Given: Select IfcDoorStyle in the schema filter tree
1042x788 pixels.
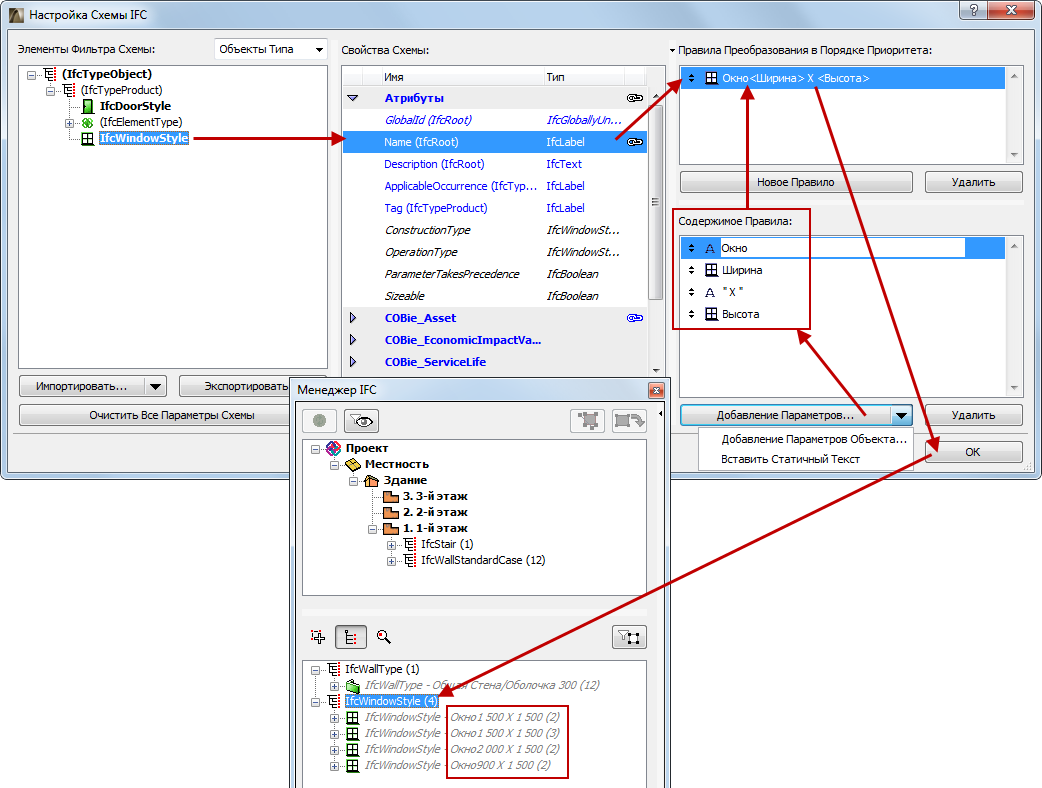Looking at the screenshot, I should click(x=135, y=106).
